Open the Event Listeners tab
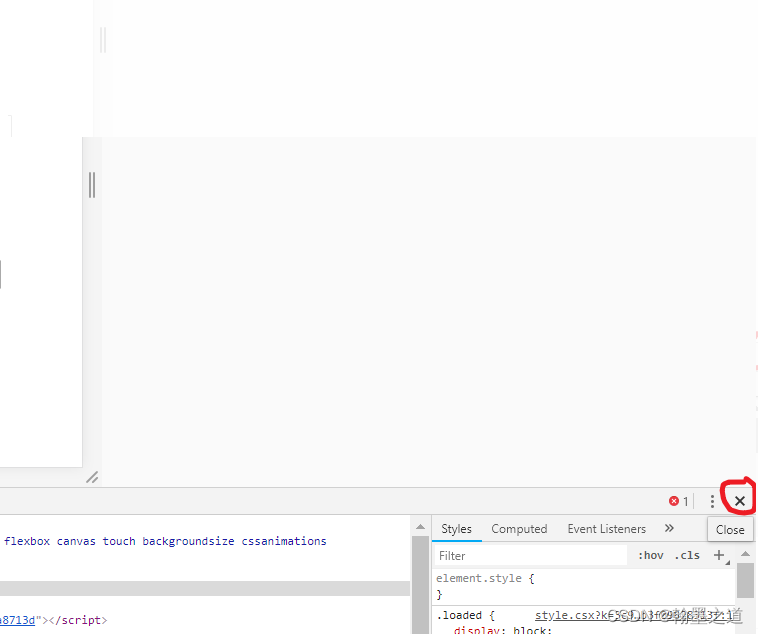The image size is (758, 634). coord(607,529)
